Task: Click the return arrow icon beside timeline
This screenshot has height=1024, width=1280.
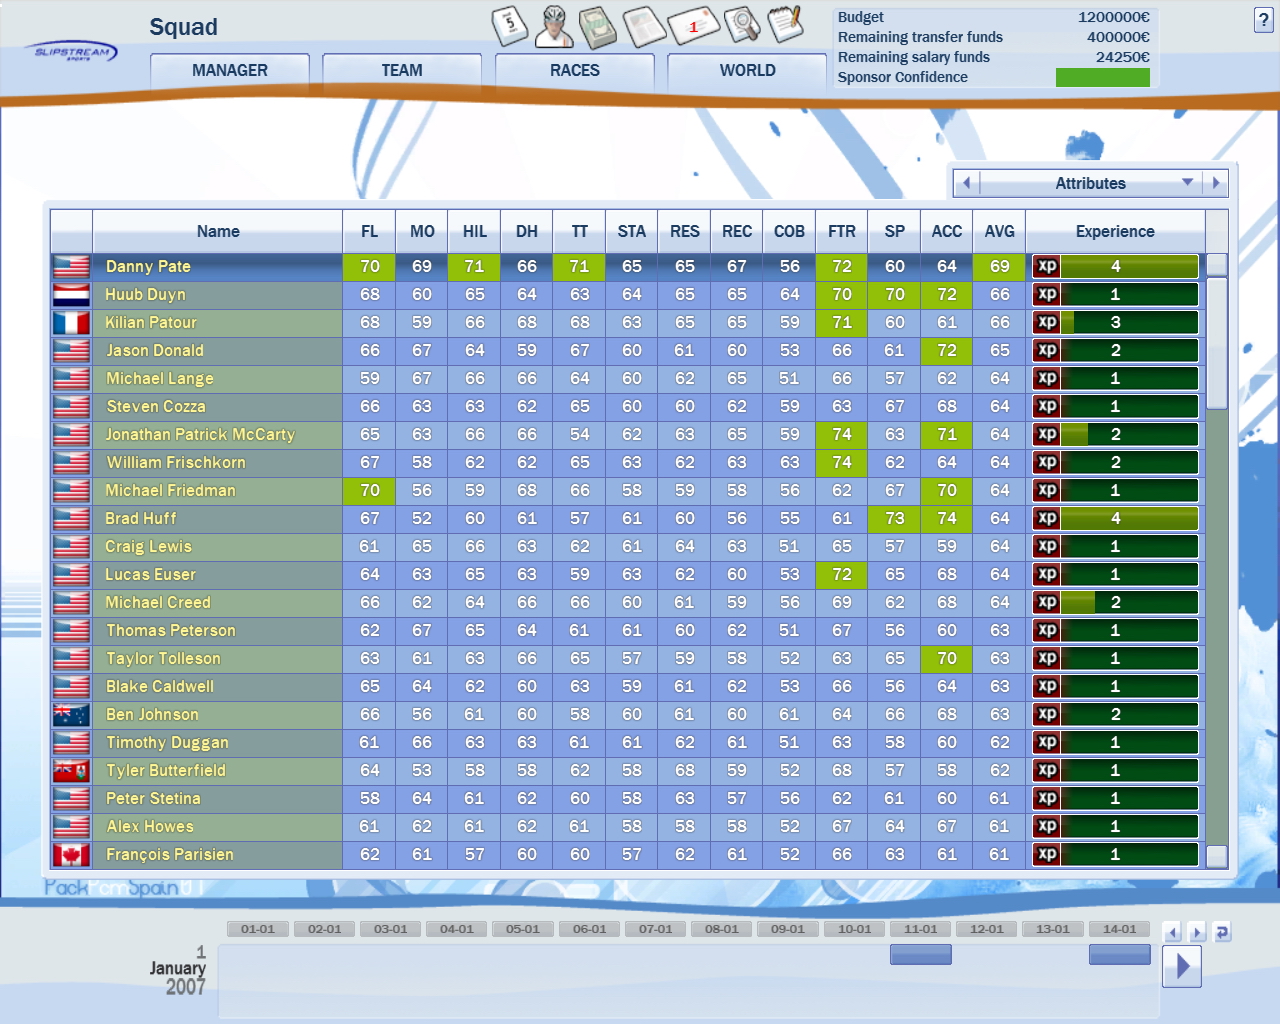Action: pyautogui.click(x=1221, y=932)
